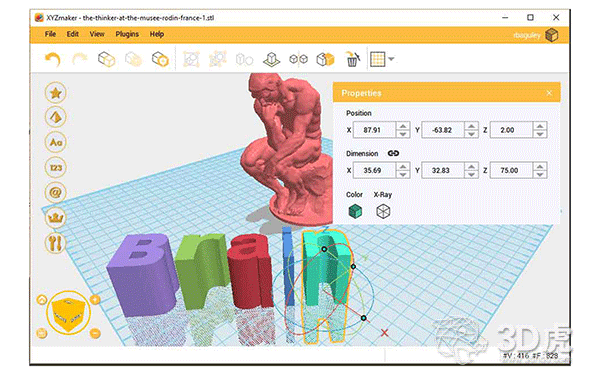The width and height of the screenshot is (600, 375).
Task: Select the purple B letter model
Action: tap(142, 276)
